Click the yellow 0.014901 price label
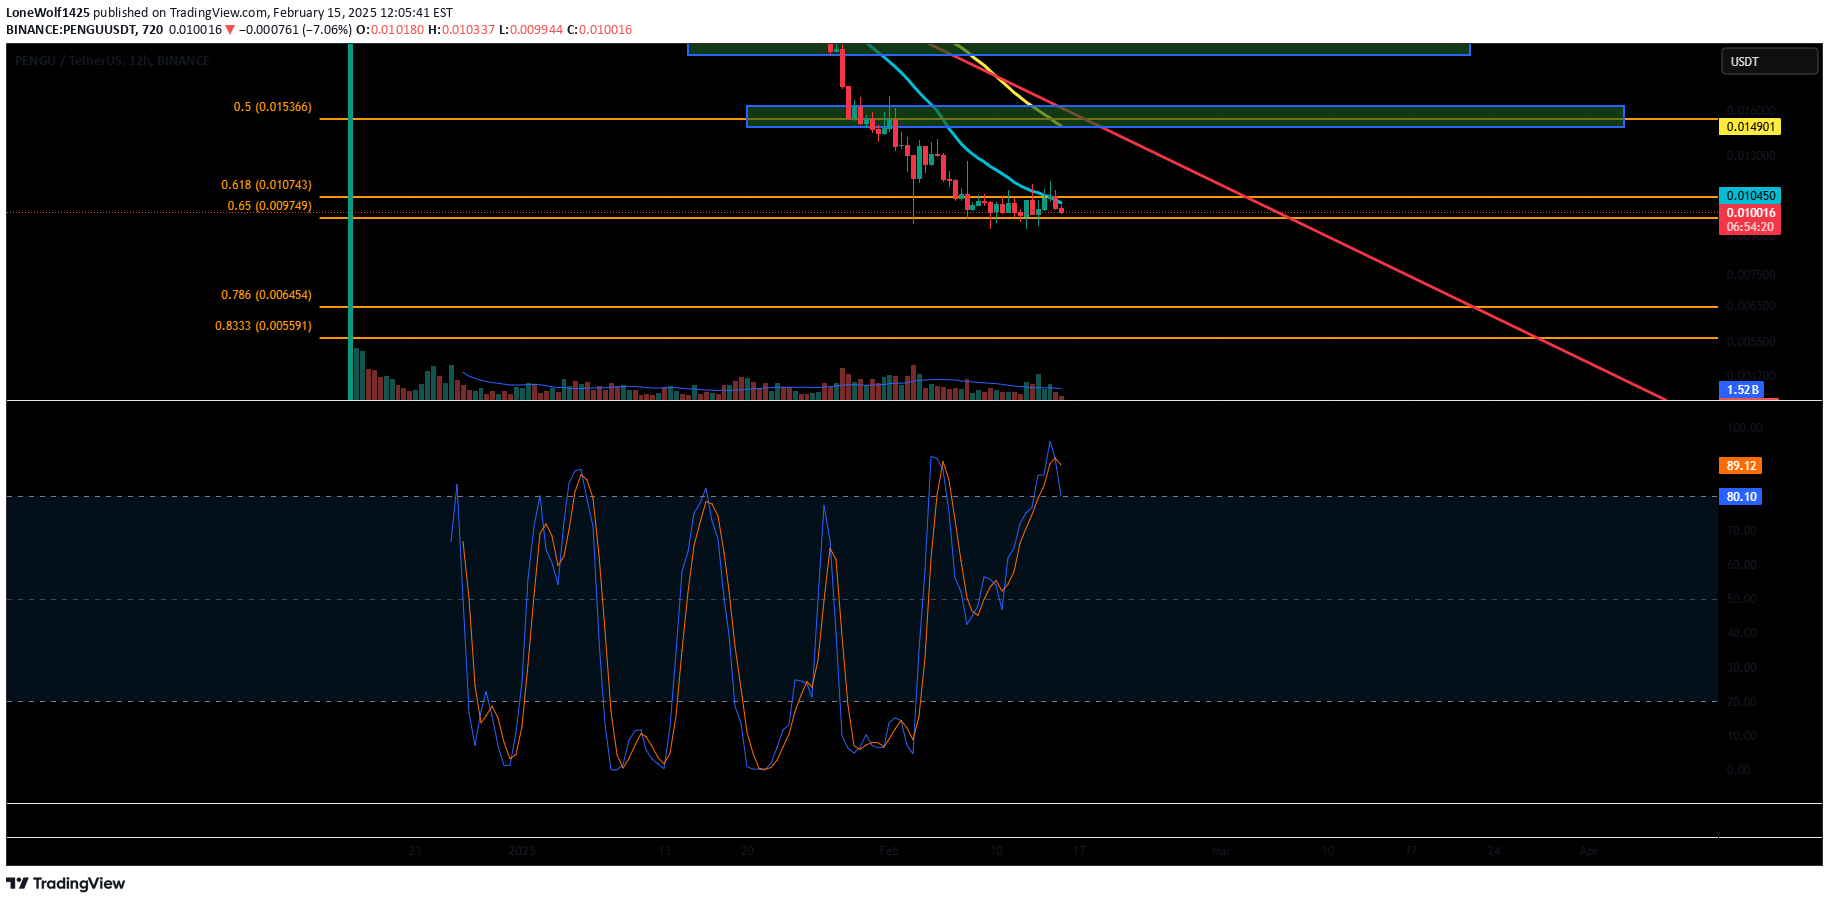This screenshot has width=1829, height=902. pyautogui.click(x=1750, y=127)
